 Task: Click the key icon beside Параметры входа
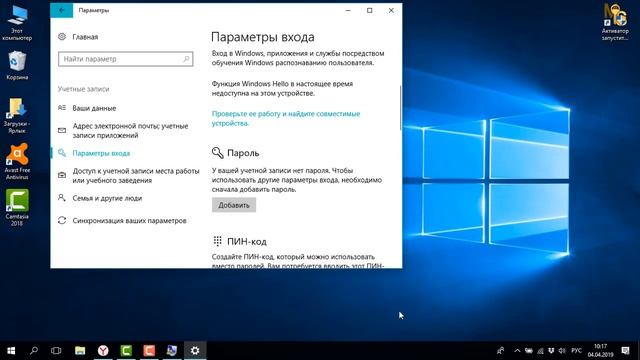(62, 153)
